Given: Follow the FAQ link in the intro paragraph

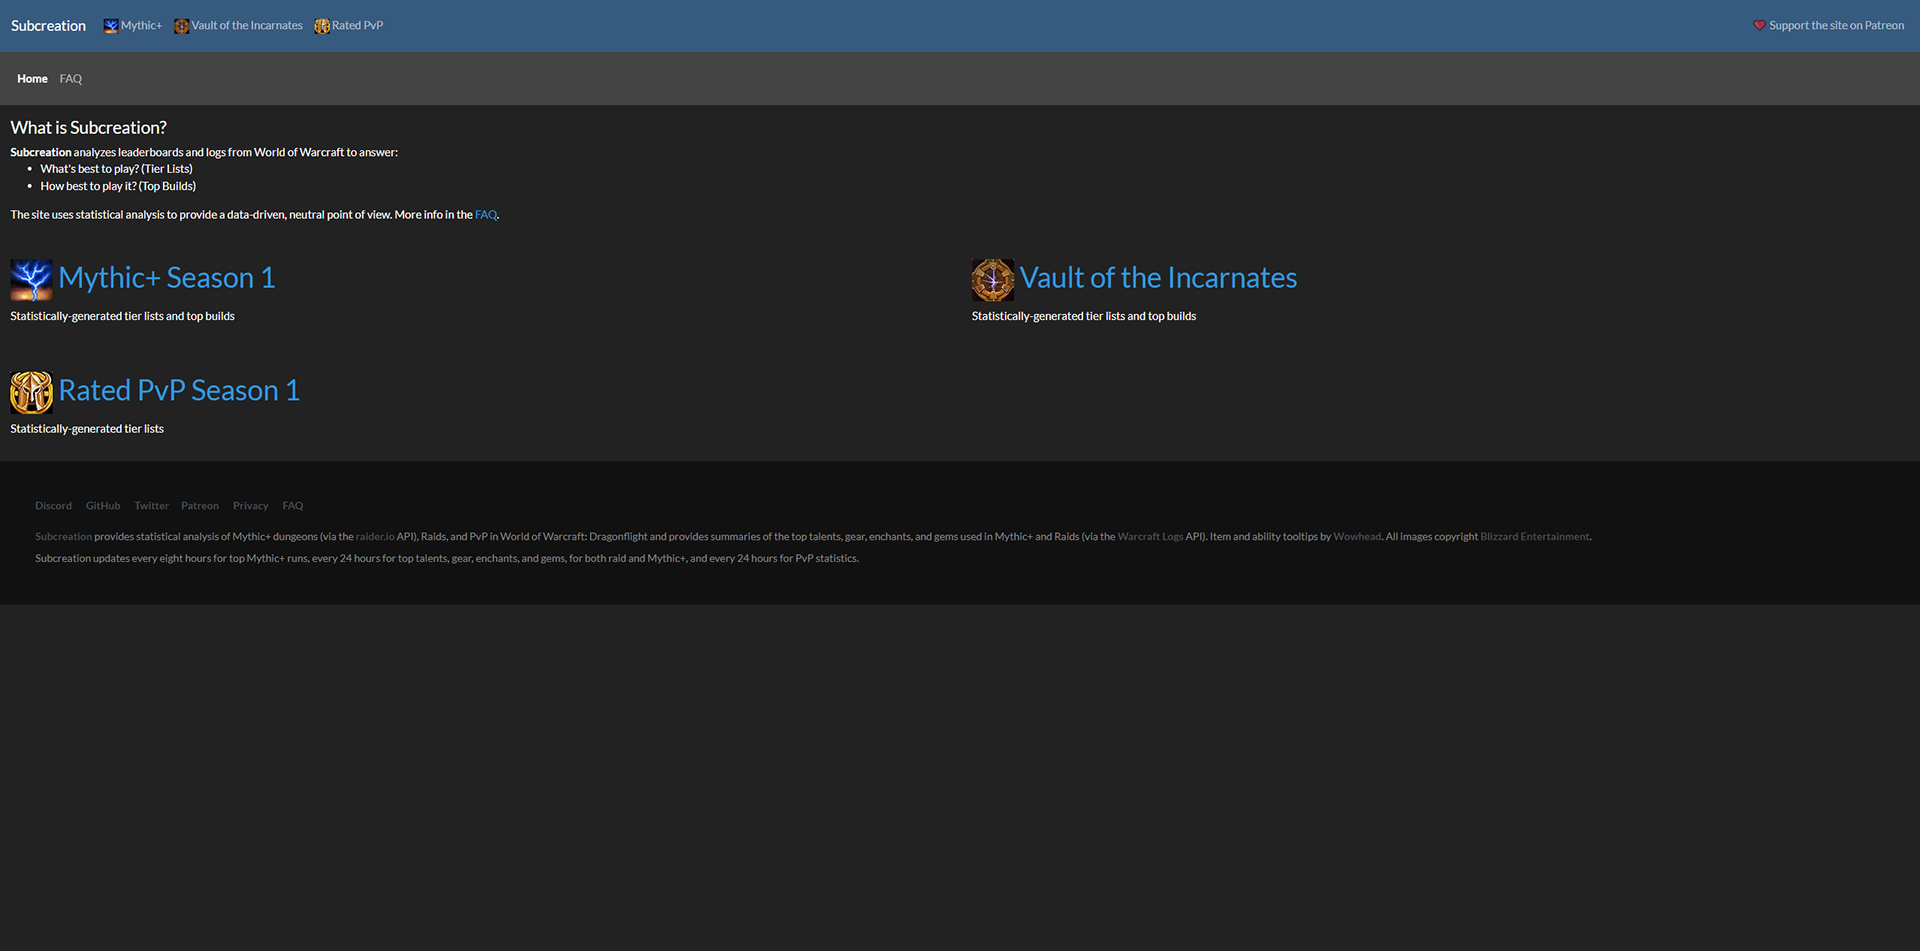Looking at the screenshot, I should click(x=485, y=215).
